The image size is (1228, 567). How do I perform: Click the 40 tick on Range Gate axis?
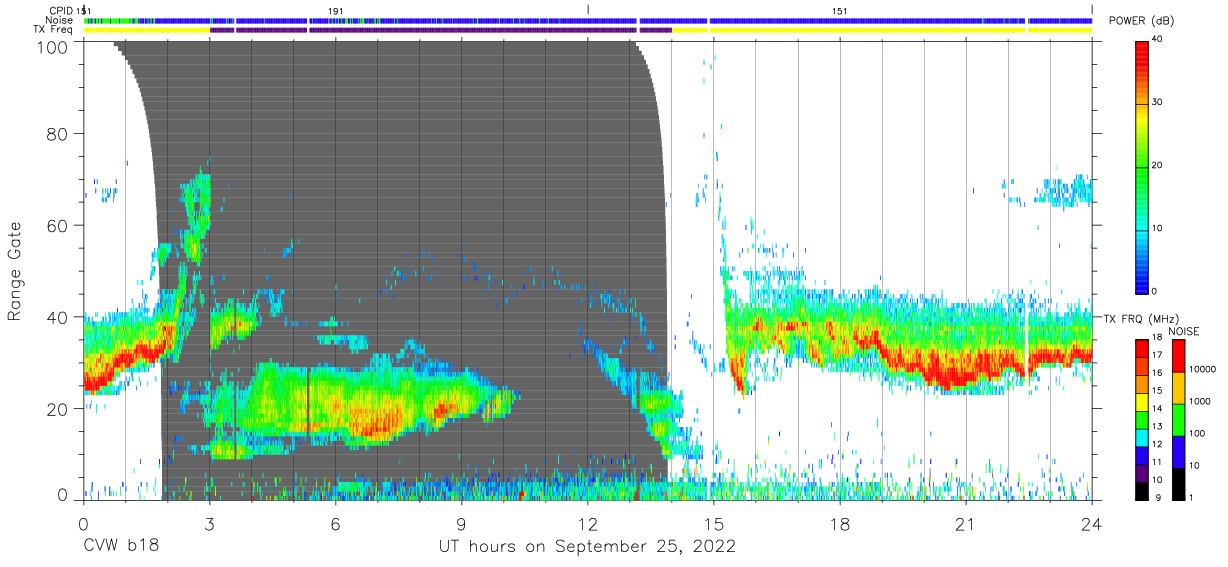[57, 317]
